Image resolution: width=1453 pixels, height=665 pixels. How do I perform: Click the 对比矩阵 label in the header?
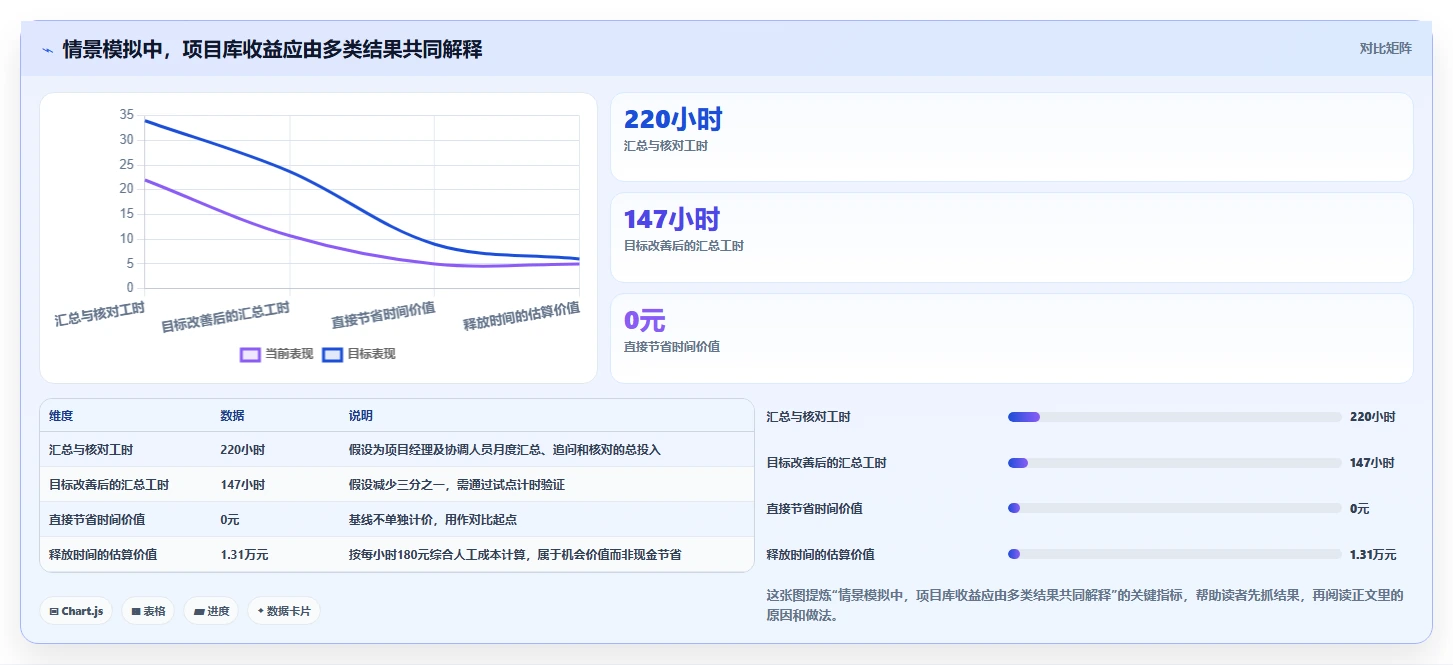click(x=1385, y=49)
